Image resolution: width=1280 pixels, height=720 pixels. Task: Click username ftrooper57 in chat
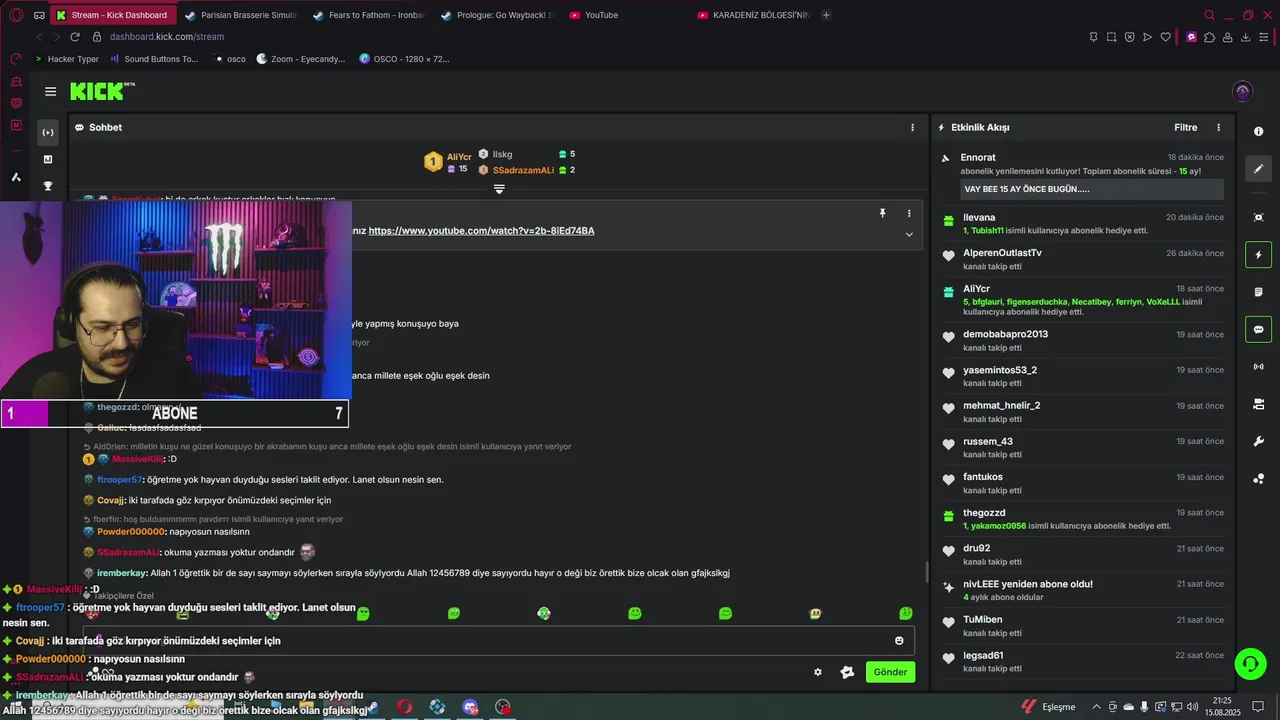119,480
